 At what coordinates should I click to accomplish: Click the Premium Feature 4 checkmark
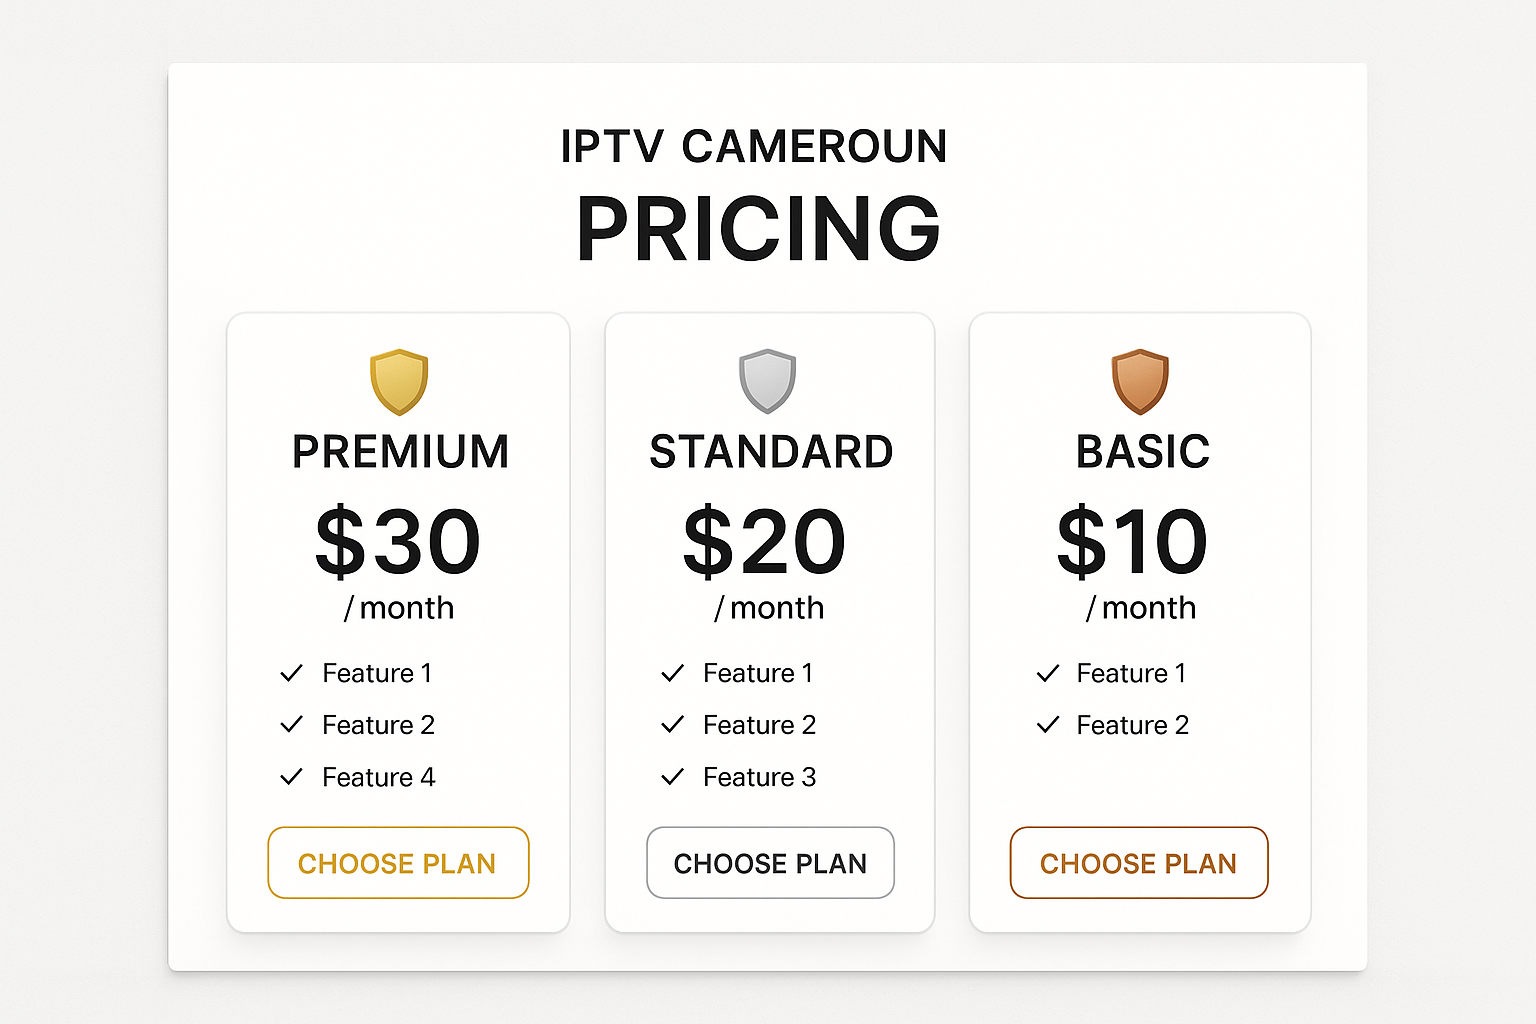(291, 777)
